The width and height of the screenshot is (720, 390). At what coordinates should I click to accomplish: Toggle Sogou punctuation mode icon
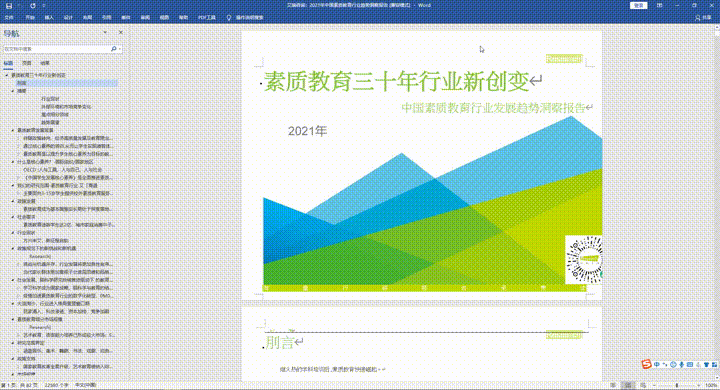click(x=664, y=364)
